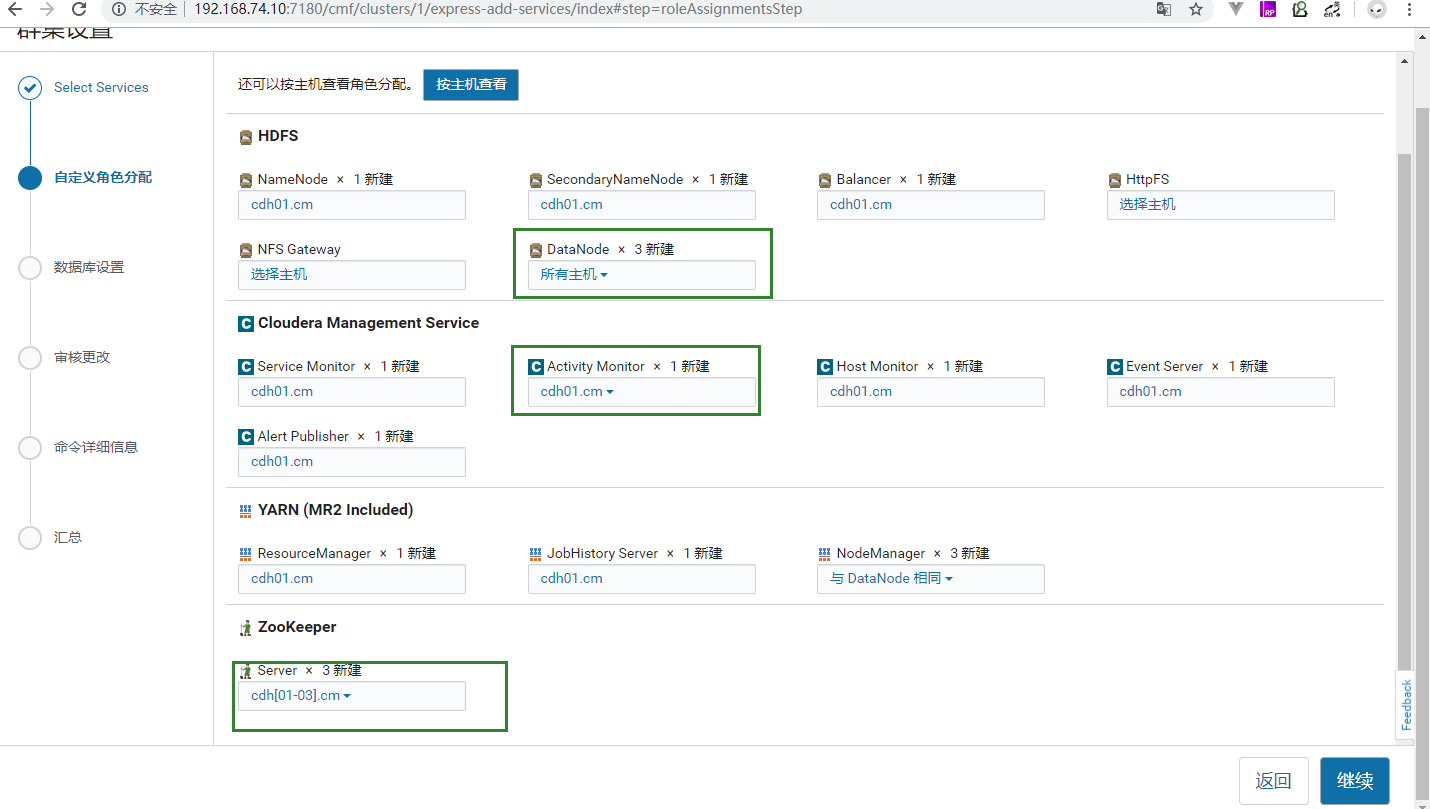Click the ResourceManager role icon
This screenshot has height=809, width=1430.
(246, 554)
